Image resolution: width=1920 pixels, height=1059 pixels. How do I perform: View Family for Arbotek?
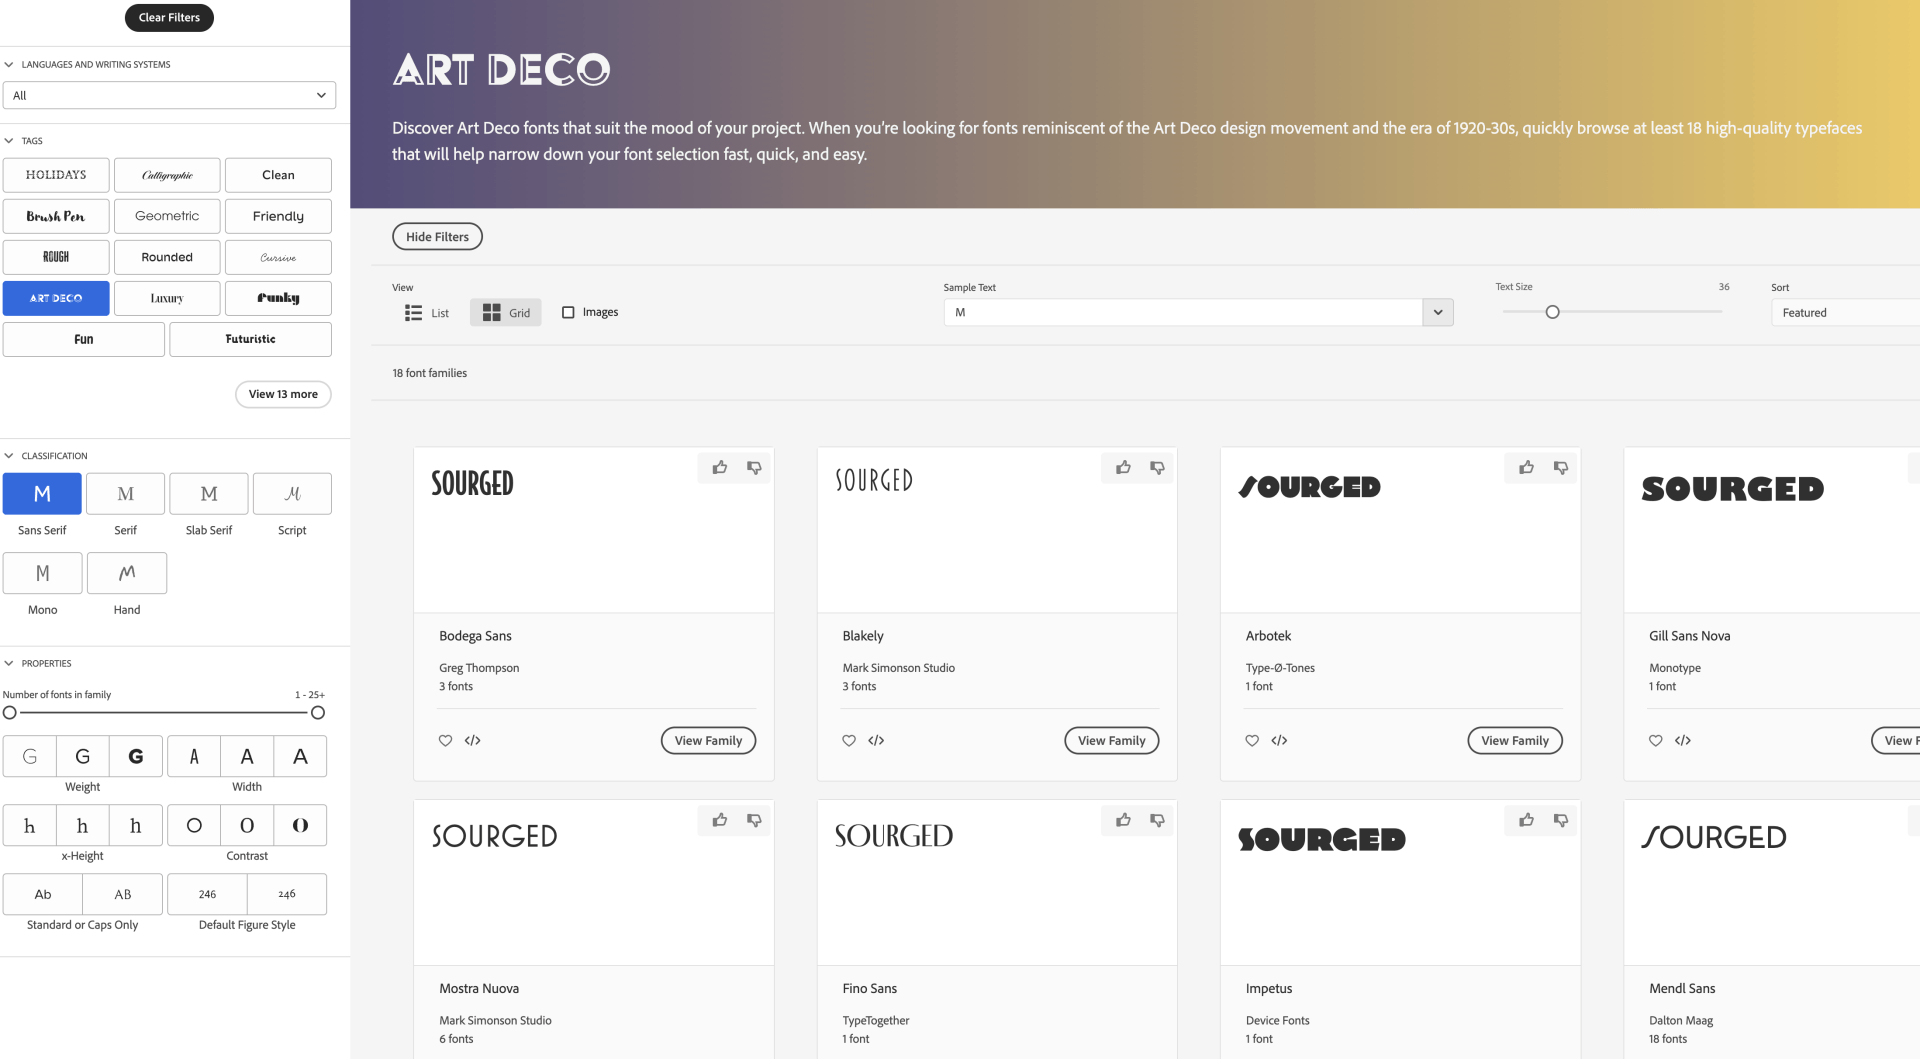[x=1515, y=741]
